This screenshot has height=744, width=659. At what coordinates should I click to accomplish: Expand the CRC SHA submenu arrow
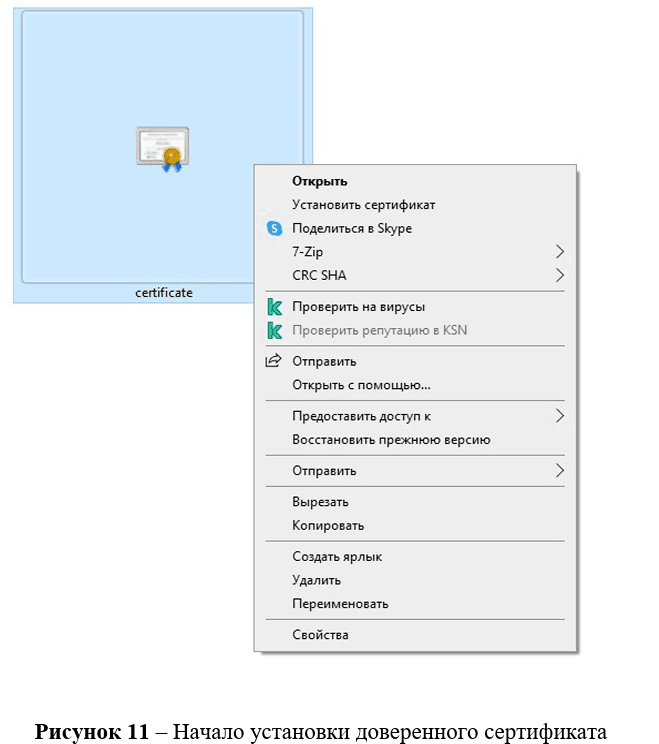[x=559, y=275]
